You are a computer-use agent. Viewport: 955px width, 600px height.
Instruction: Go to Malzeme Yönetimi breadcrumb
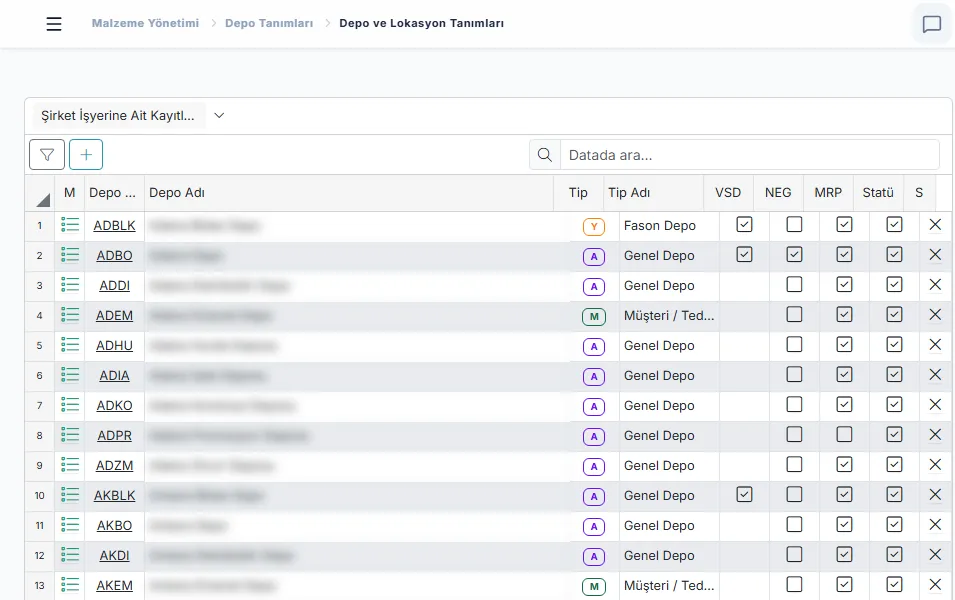pos(145,23)
